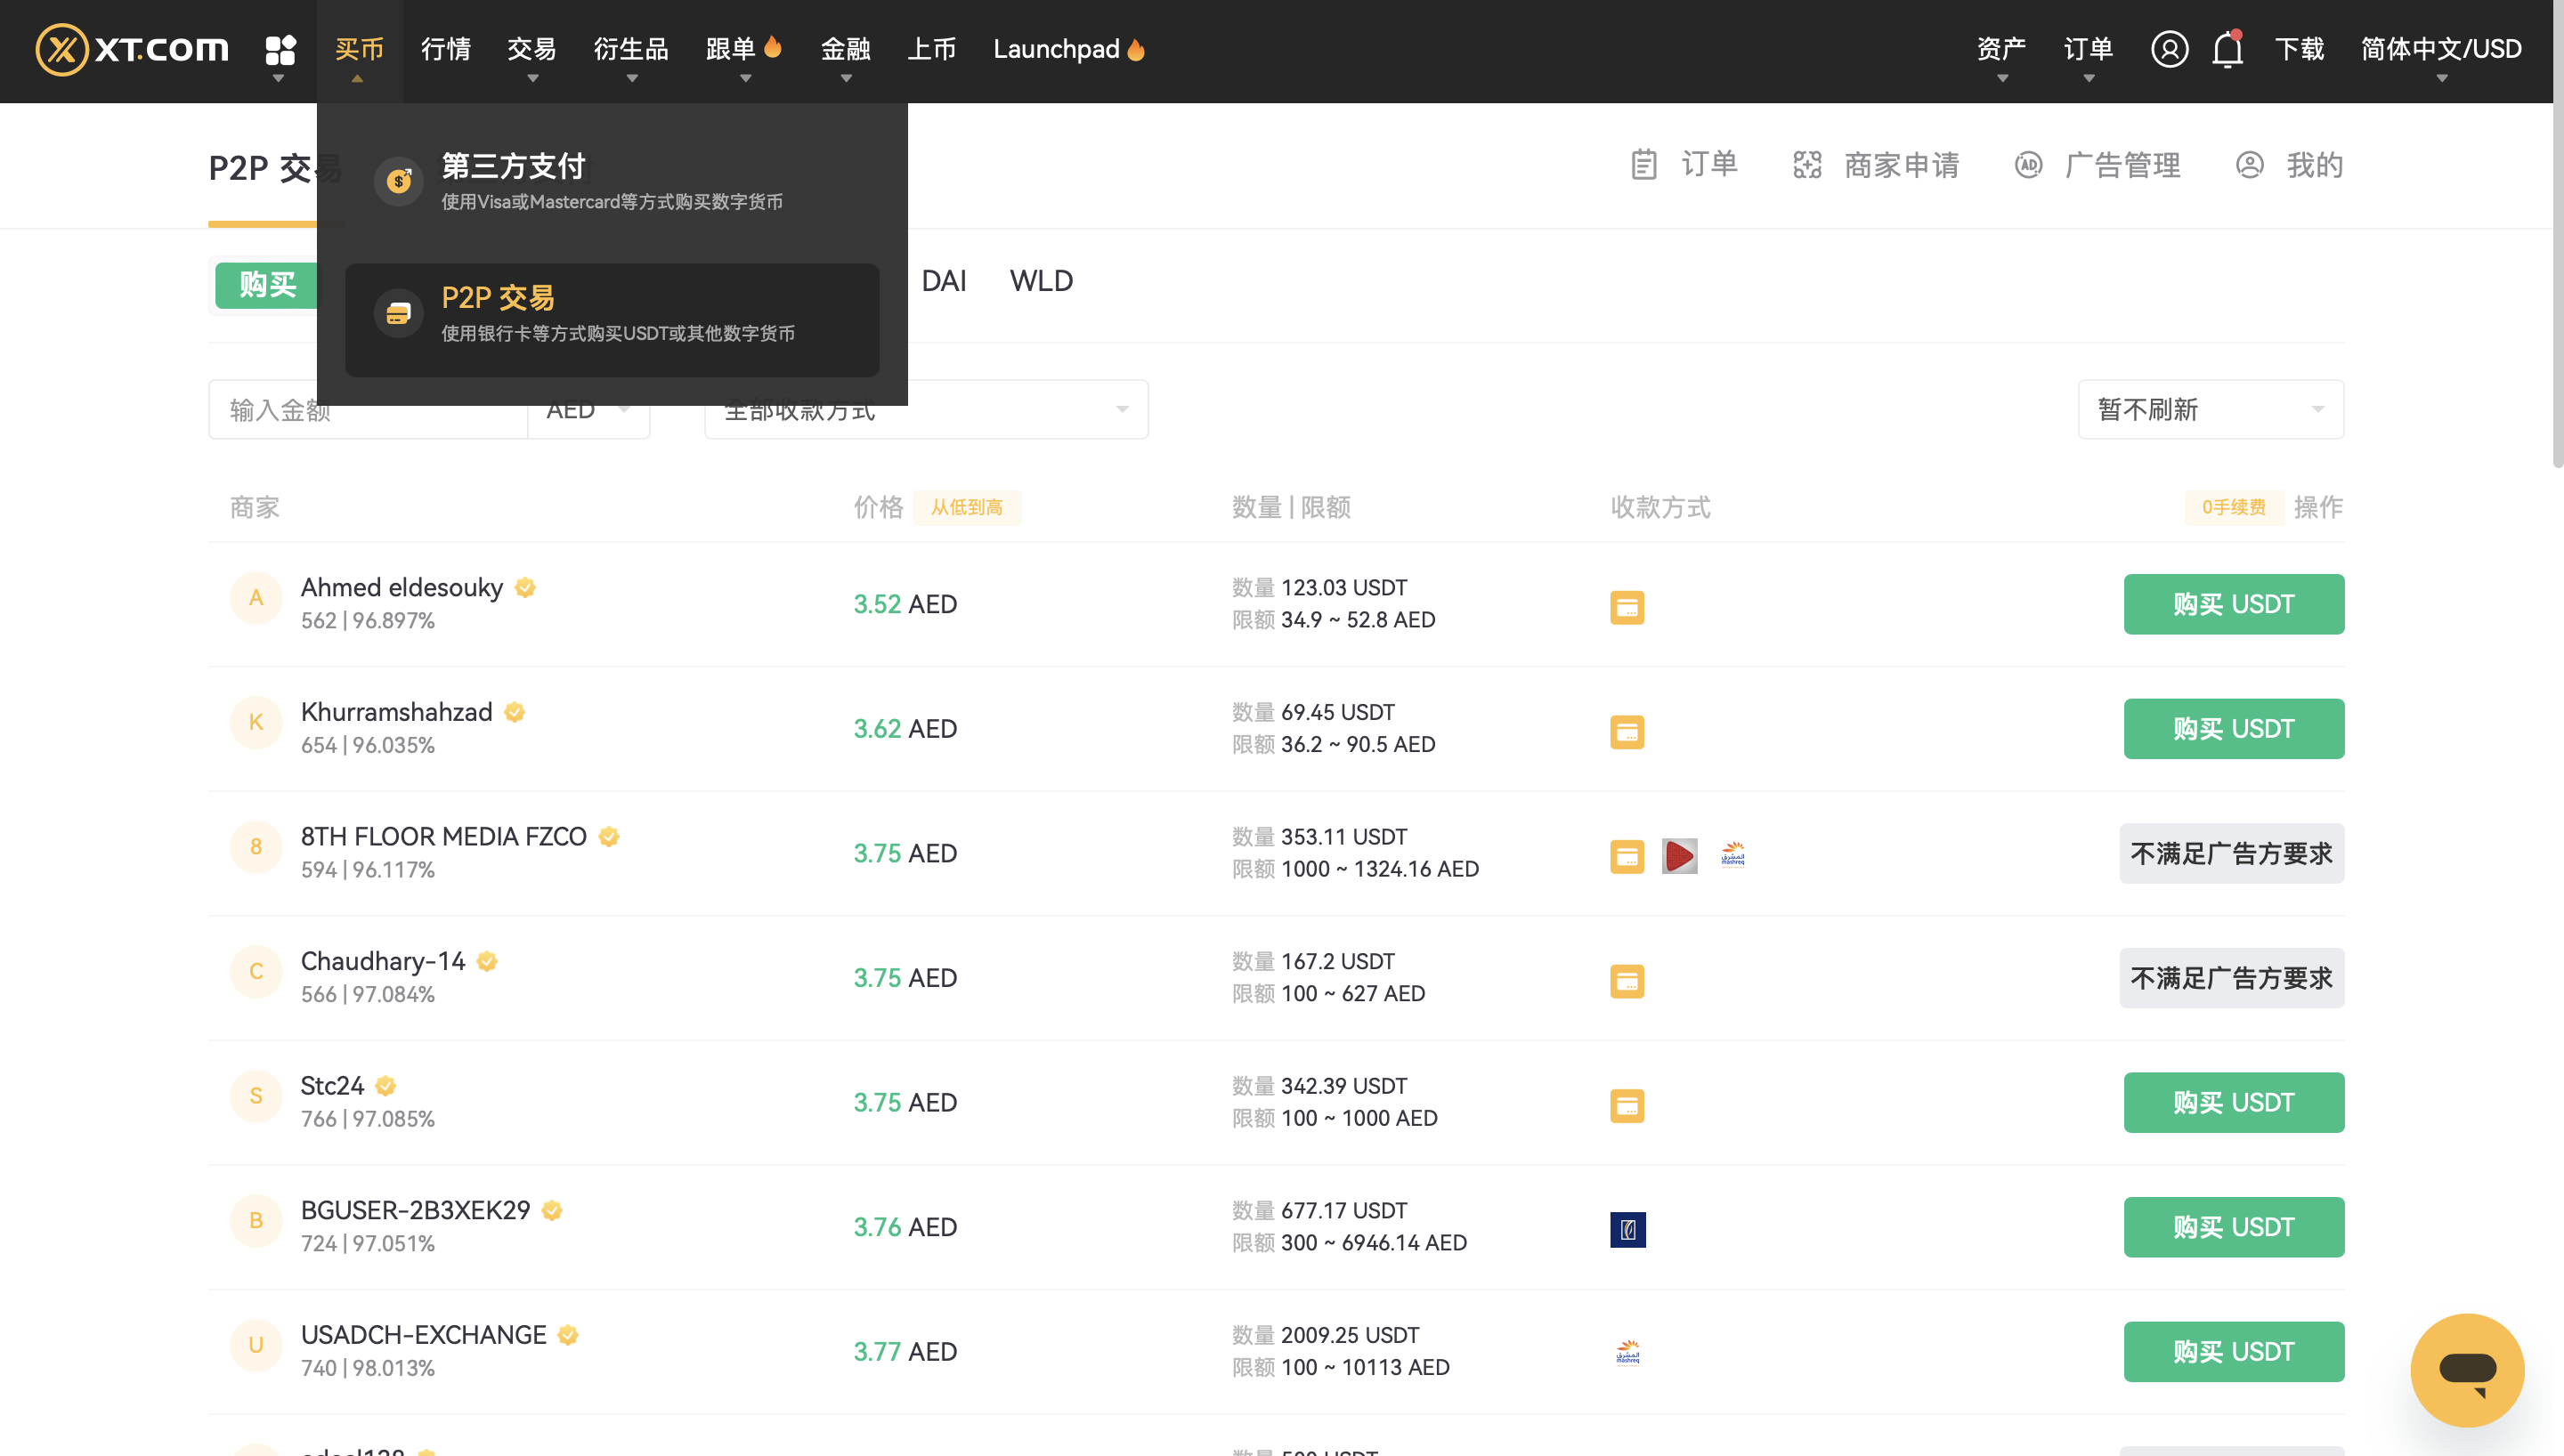2564x1456 pixels.
Task: Expand the 订单 dropdown in top header
Action: [x=2088, y=49]
